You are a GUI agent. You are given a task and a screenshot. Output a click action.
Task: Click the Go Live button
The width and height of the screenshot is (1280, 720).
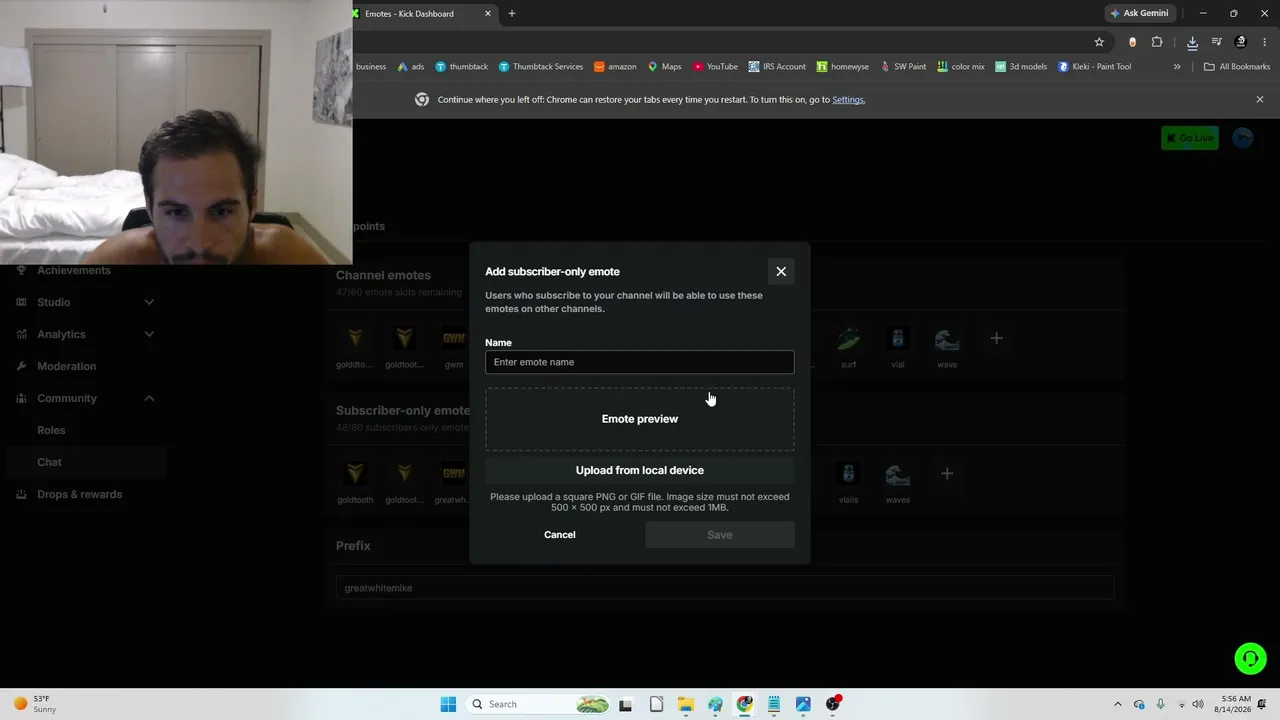click(x=1190, y=138)
